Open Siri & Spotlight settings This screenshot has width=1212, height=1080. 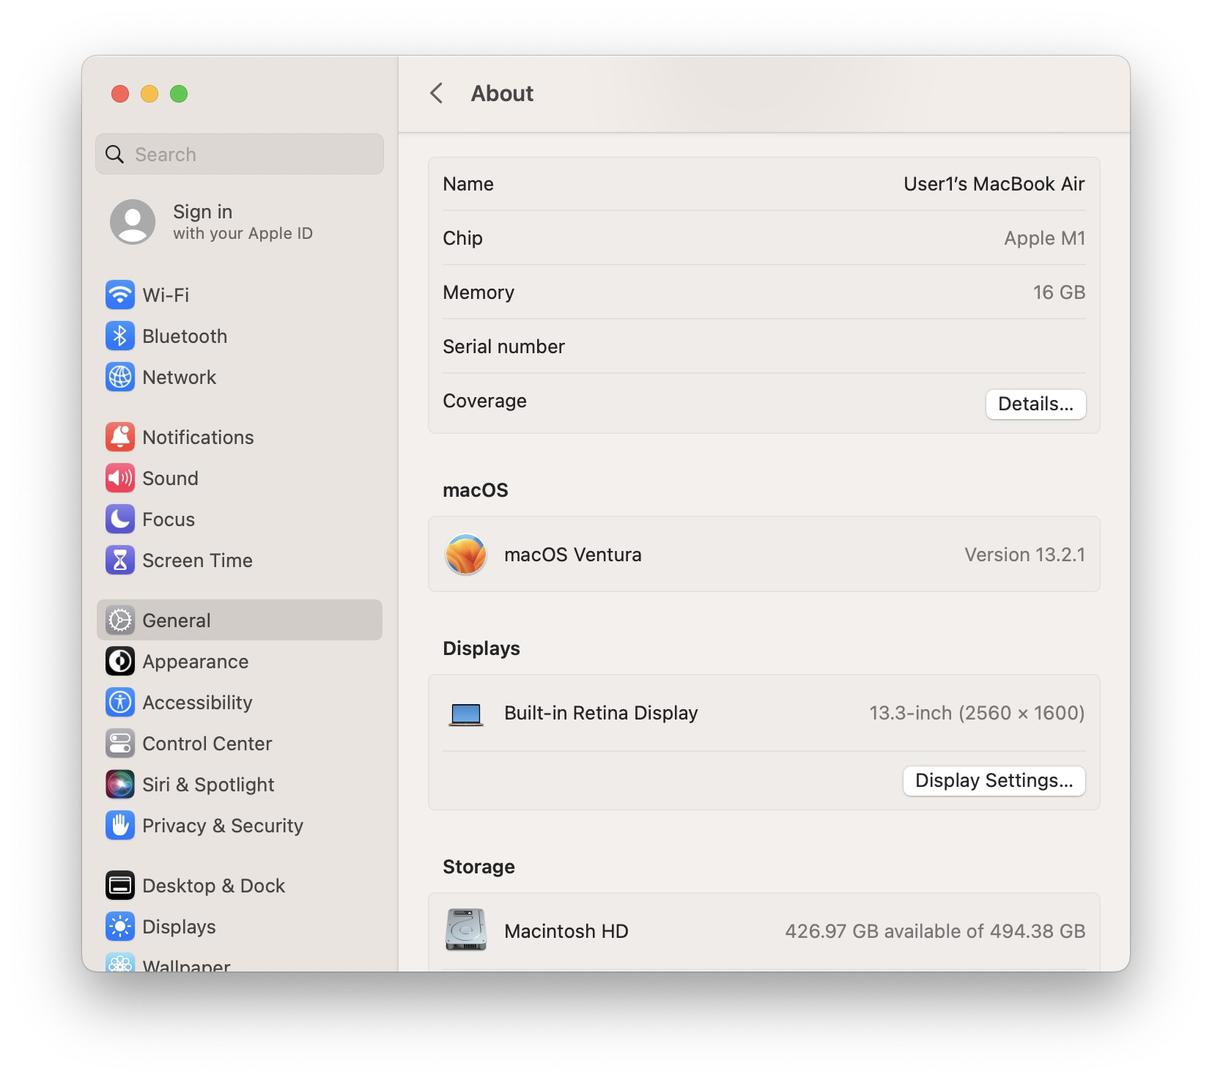[x=239, y=784]
